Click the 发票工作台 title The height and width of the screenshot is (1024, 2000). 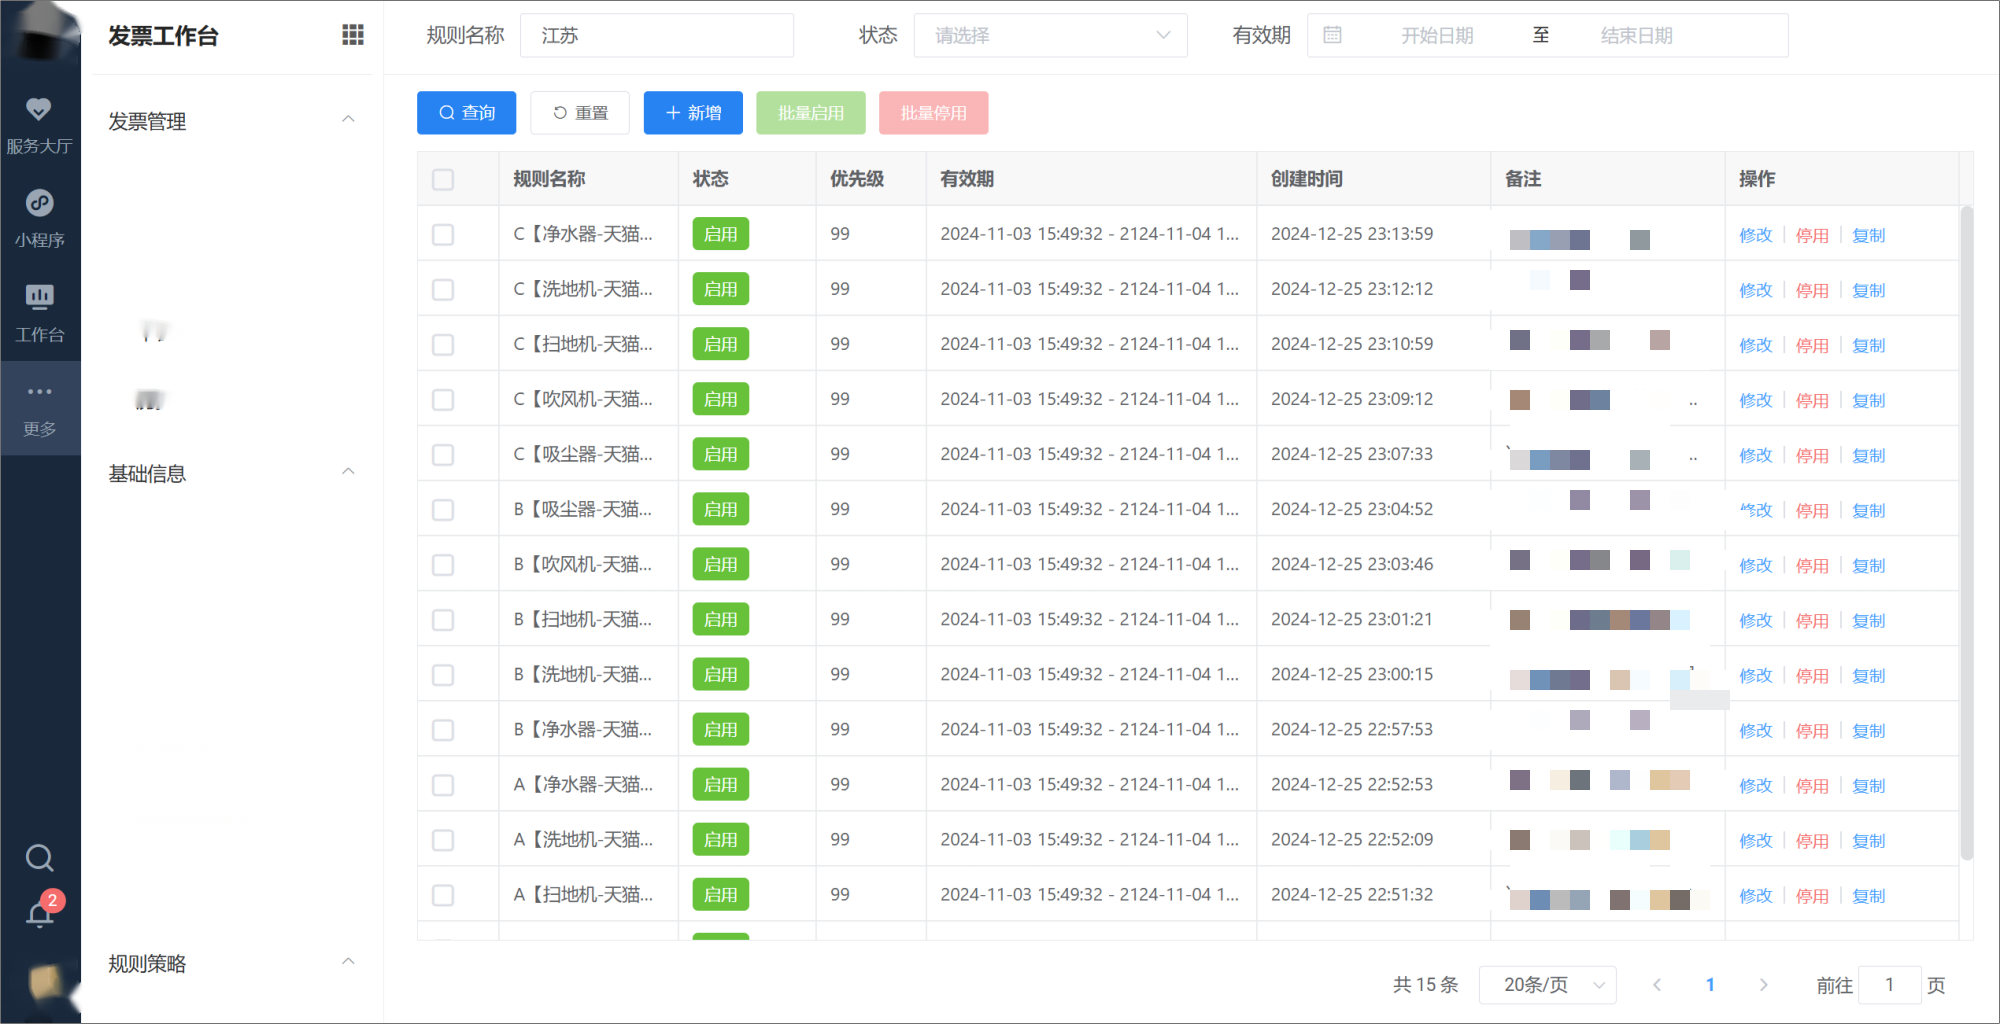pyautogui.click(x=163, y=36)
